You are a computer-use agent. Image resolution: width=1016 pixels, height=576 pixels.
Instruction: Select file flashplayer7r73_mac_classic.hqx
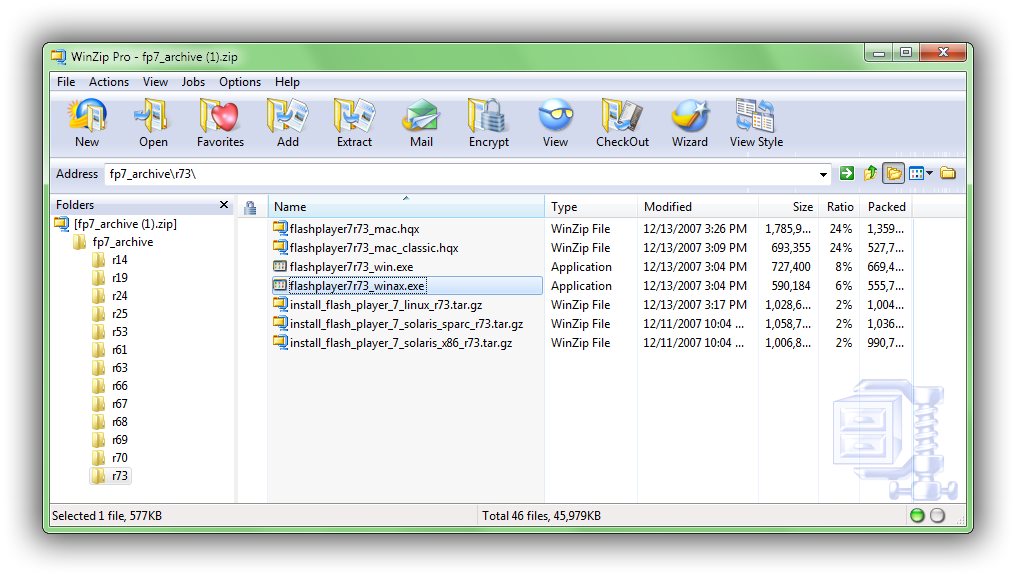374,248
